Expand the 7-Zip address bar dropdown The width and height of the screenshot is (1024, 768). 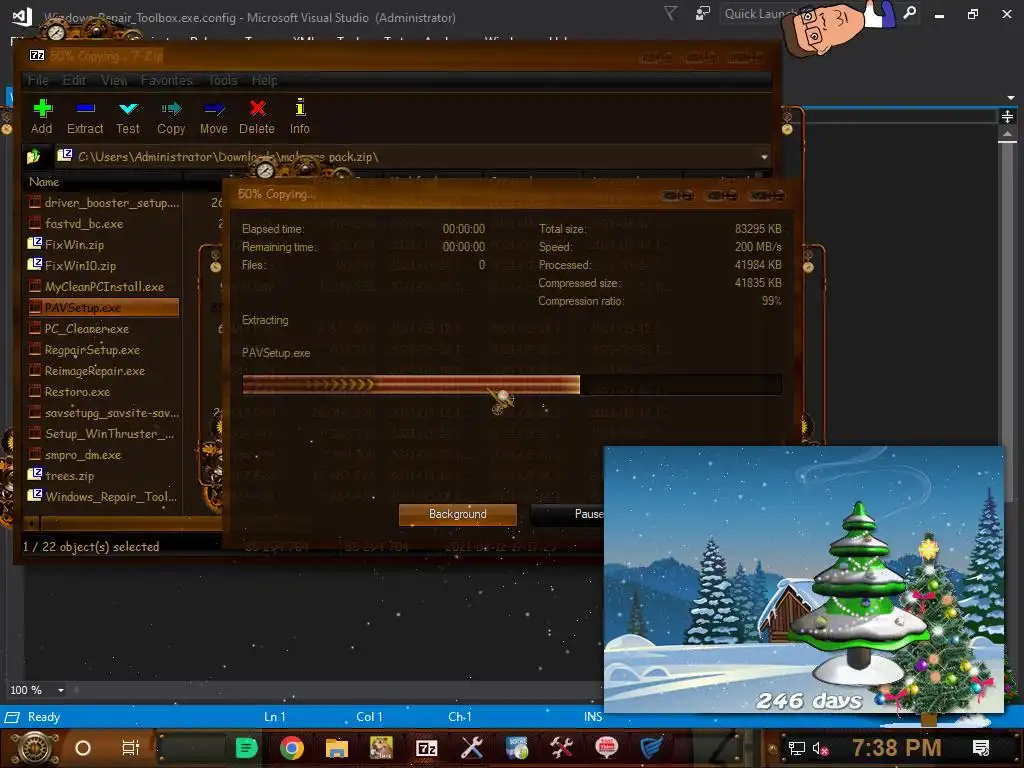[763, 157]
